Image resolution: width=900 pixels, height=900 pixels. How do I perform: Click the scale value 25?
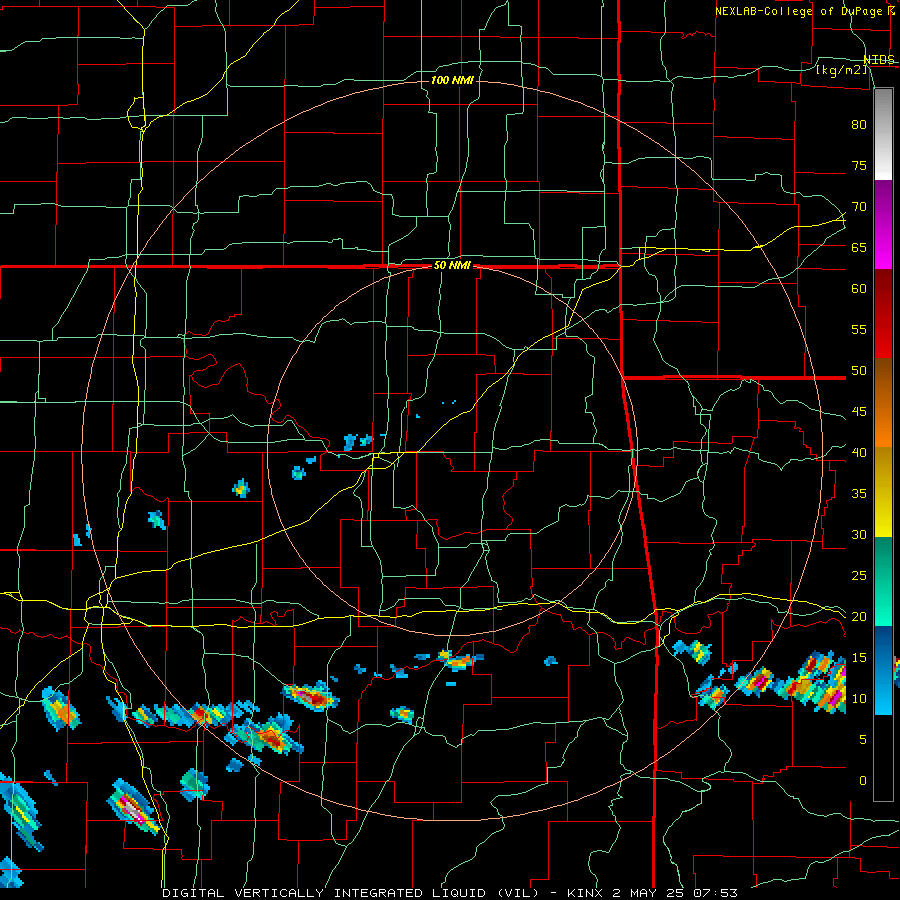coord(859,575)
